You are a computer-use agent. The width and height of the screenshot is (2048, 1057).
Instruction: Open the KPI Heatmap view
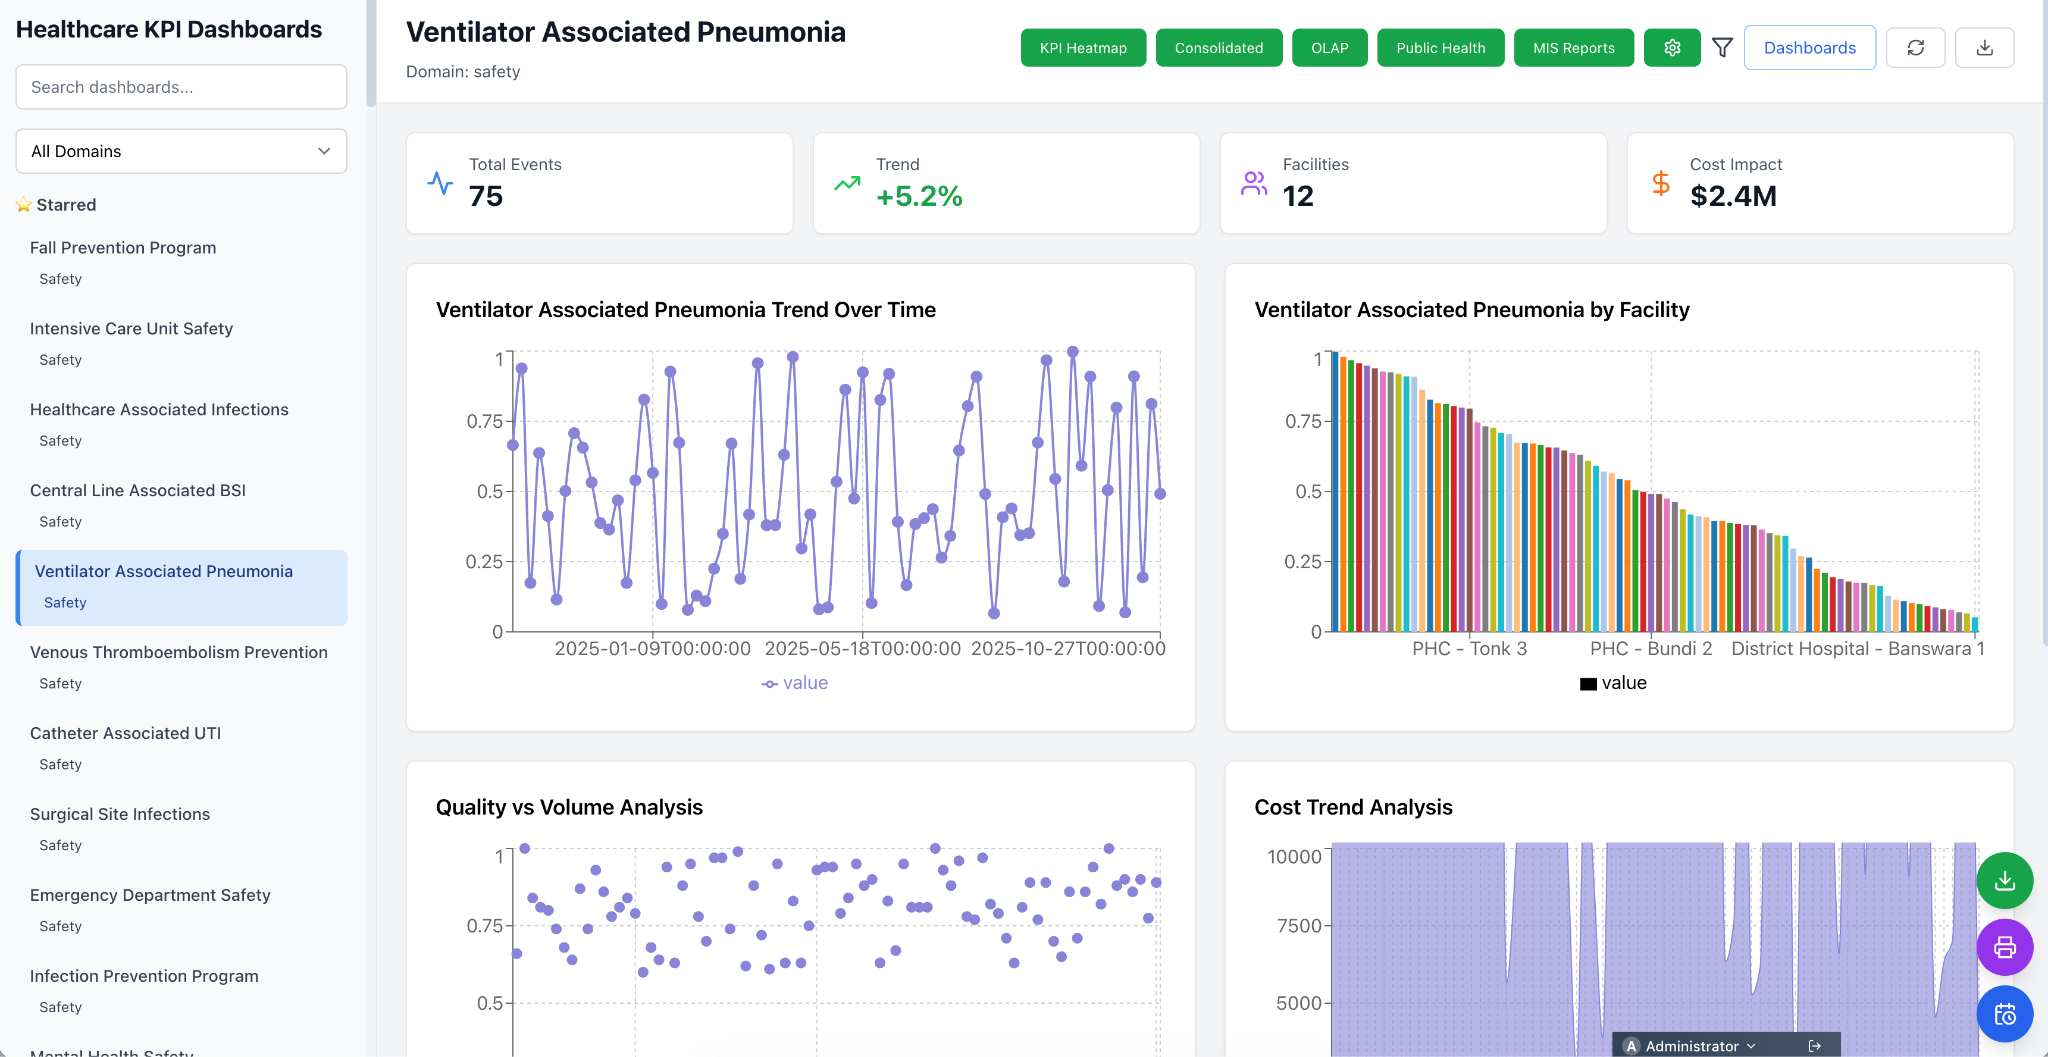[x=1083, y=48]
